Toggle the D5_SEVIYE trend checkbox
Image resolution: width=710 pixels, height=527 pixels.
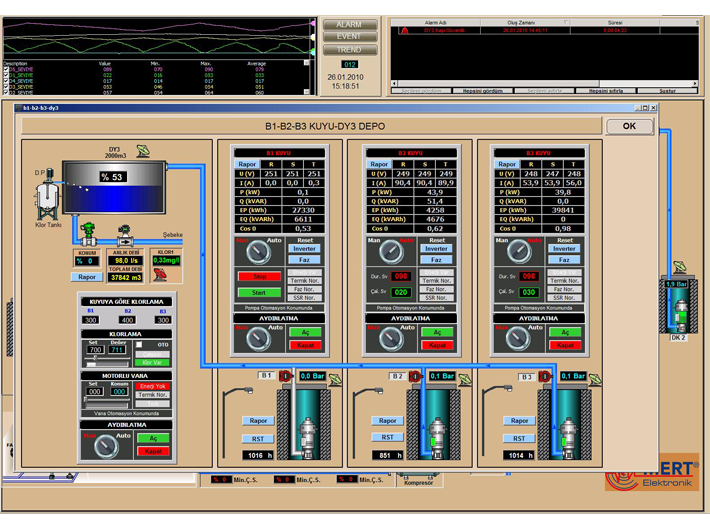6,70
